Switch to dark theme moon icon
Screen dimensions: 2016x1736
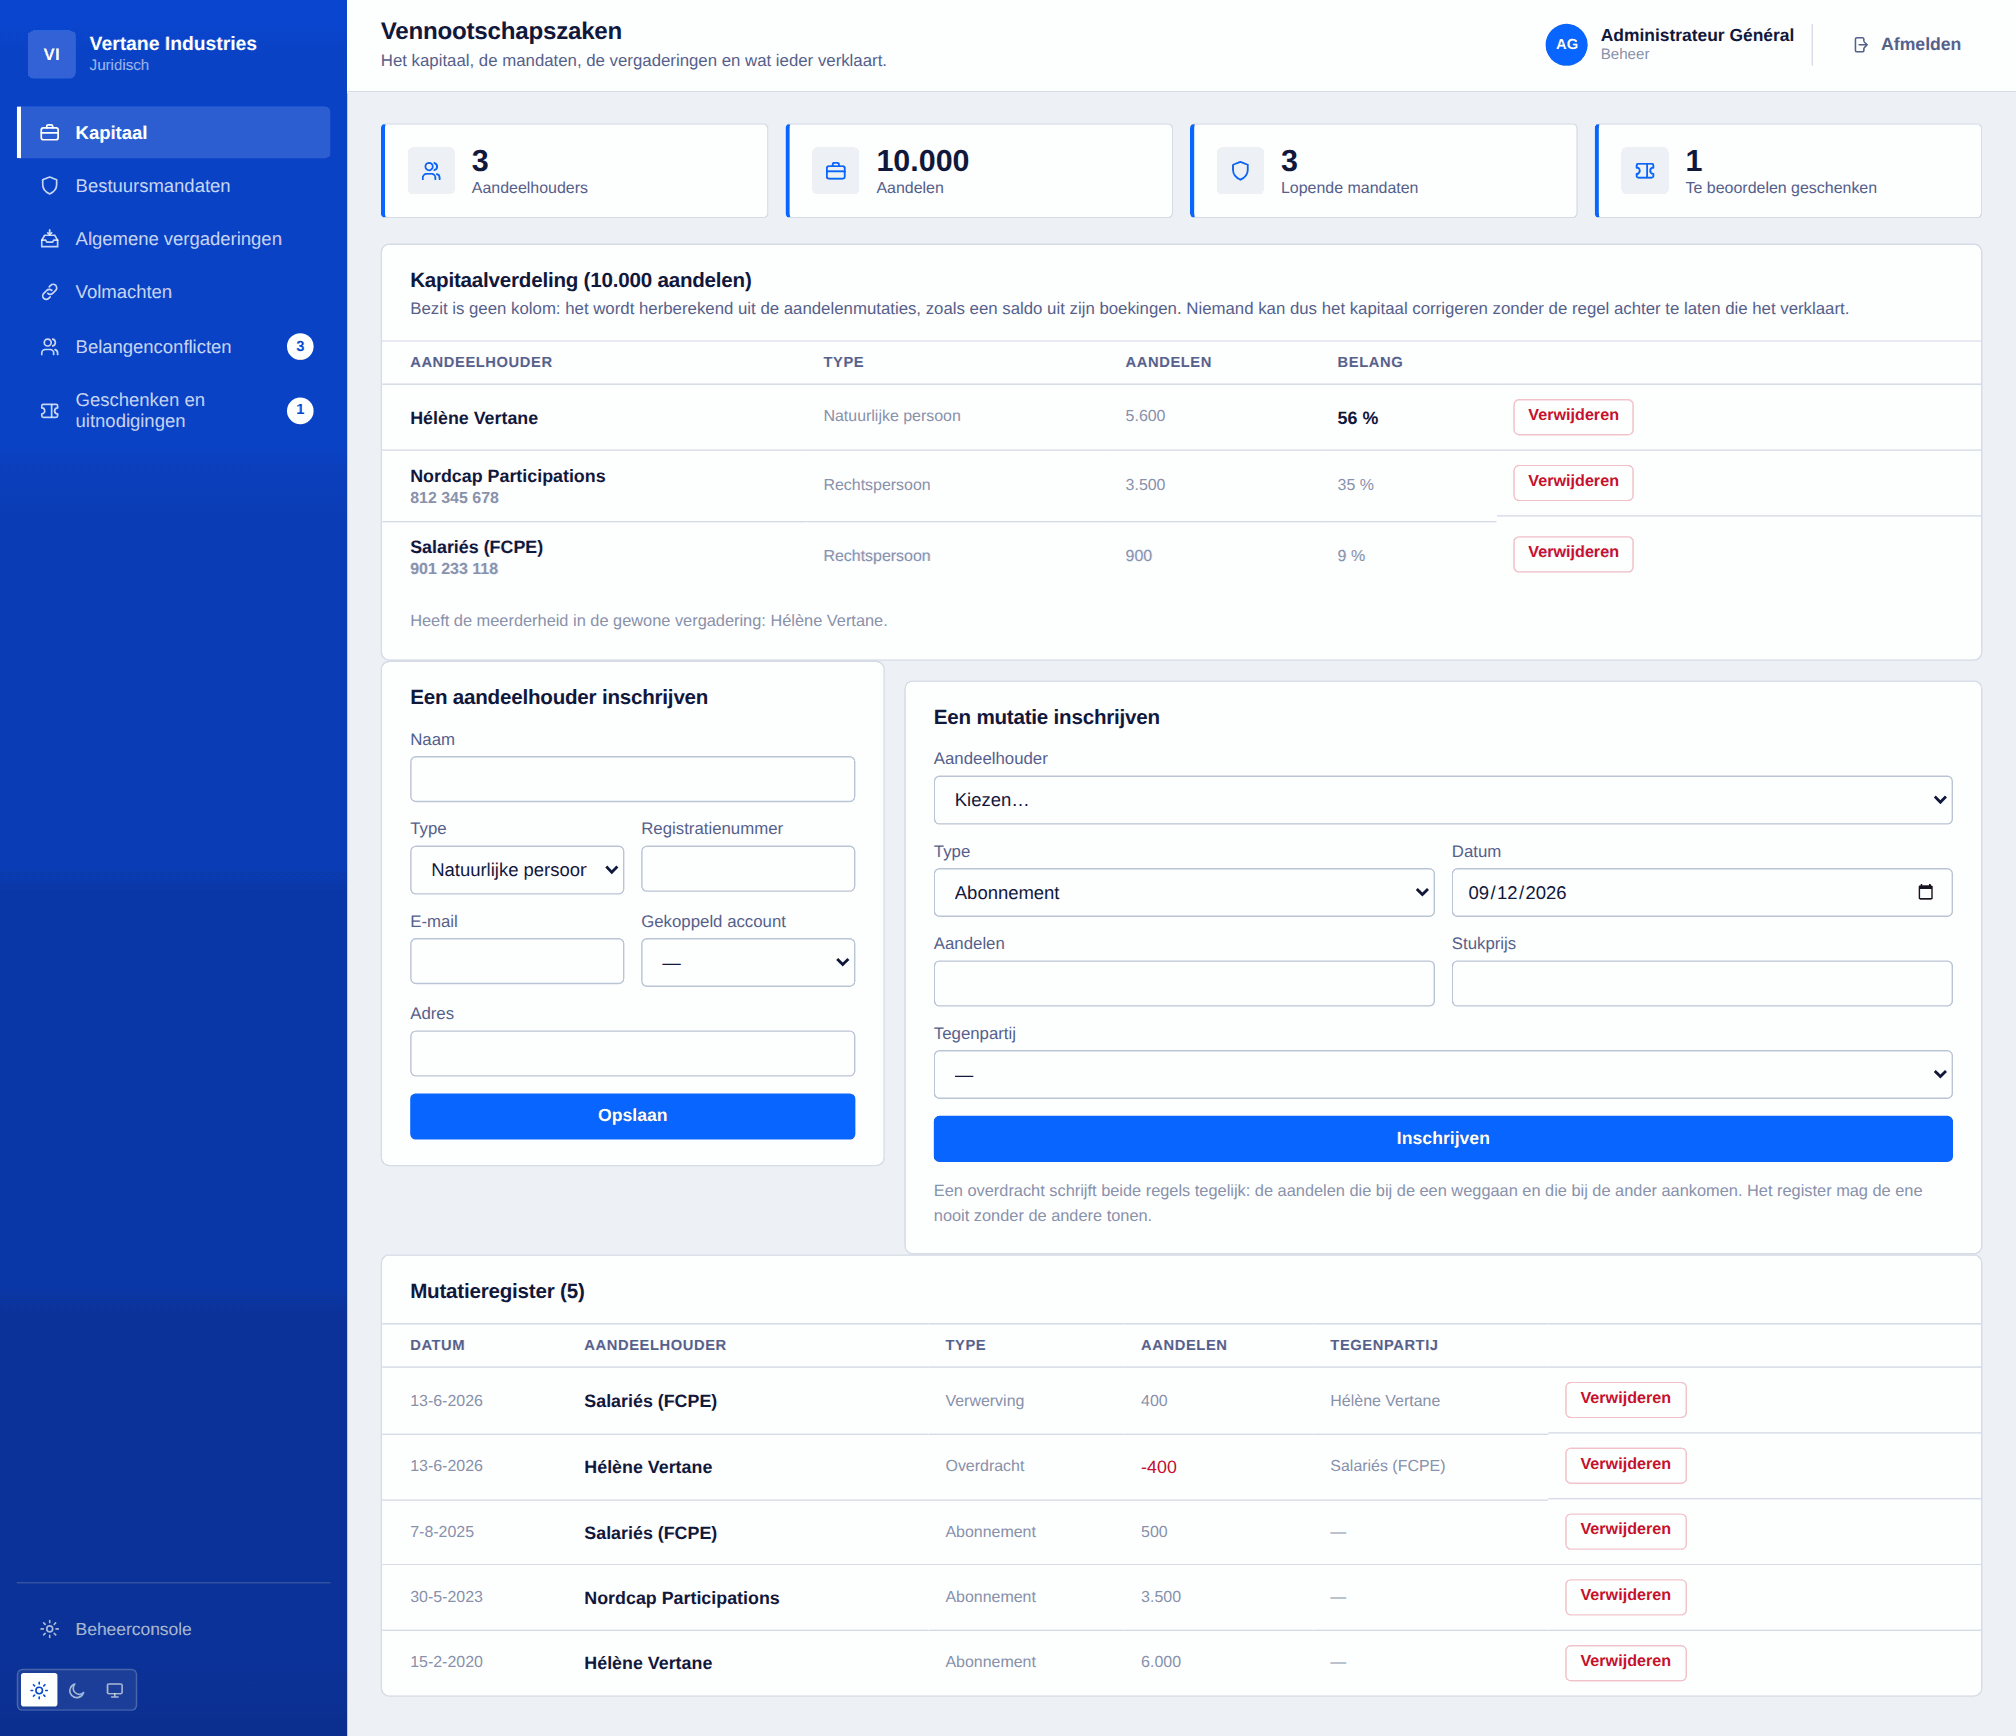[77, 1690]
